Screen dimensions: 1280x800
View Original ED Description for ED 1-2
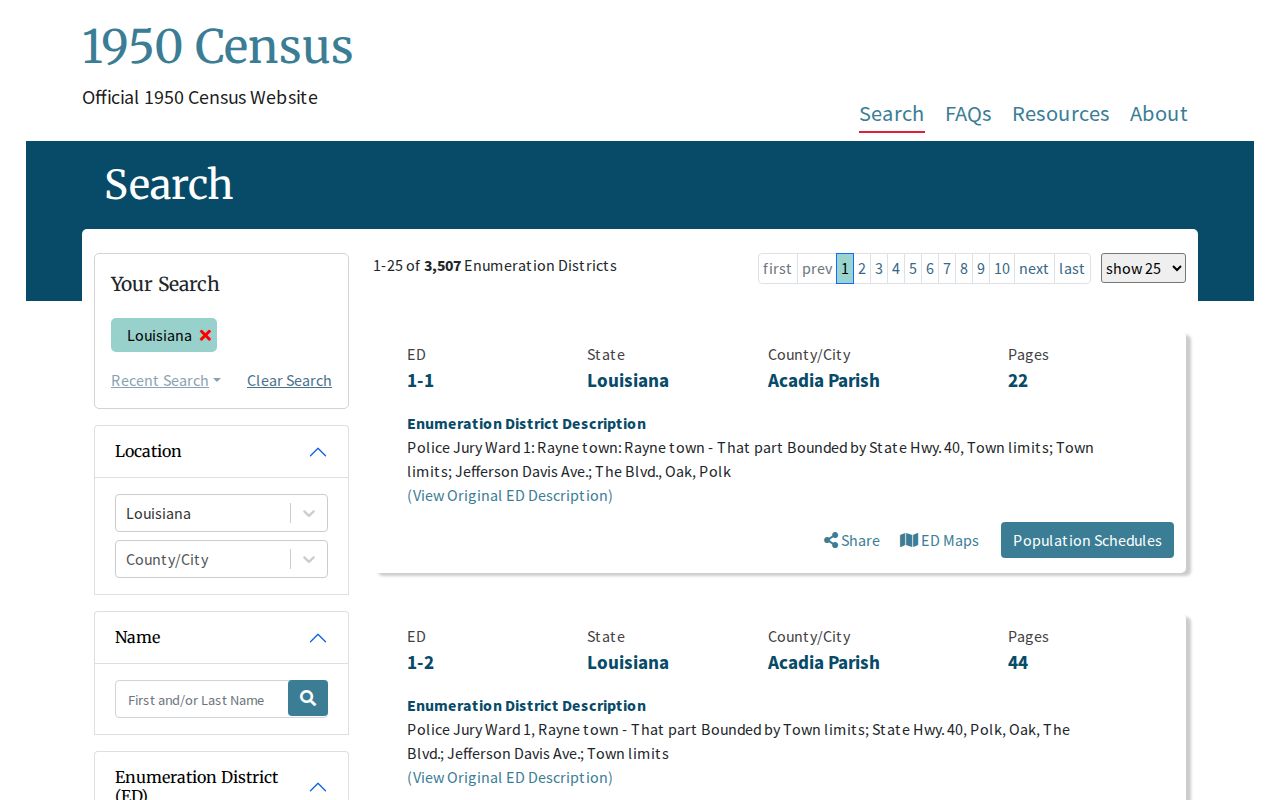coord(510,777)
